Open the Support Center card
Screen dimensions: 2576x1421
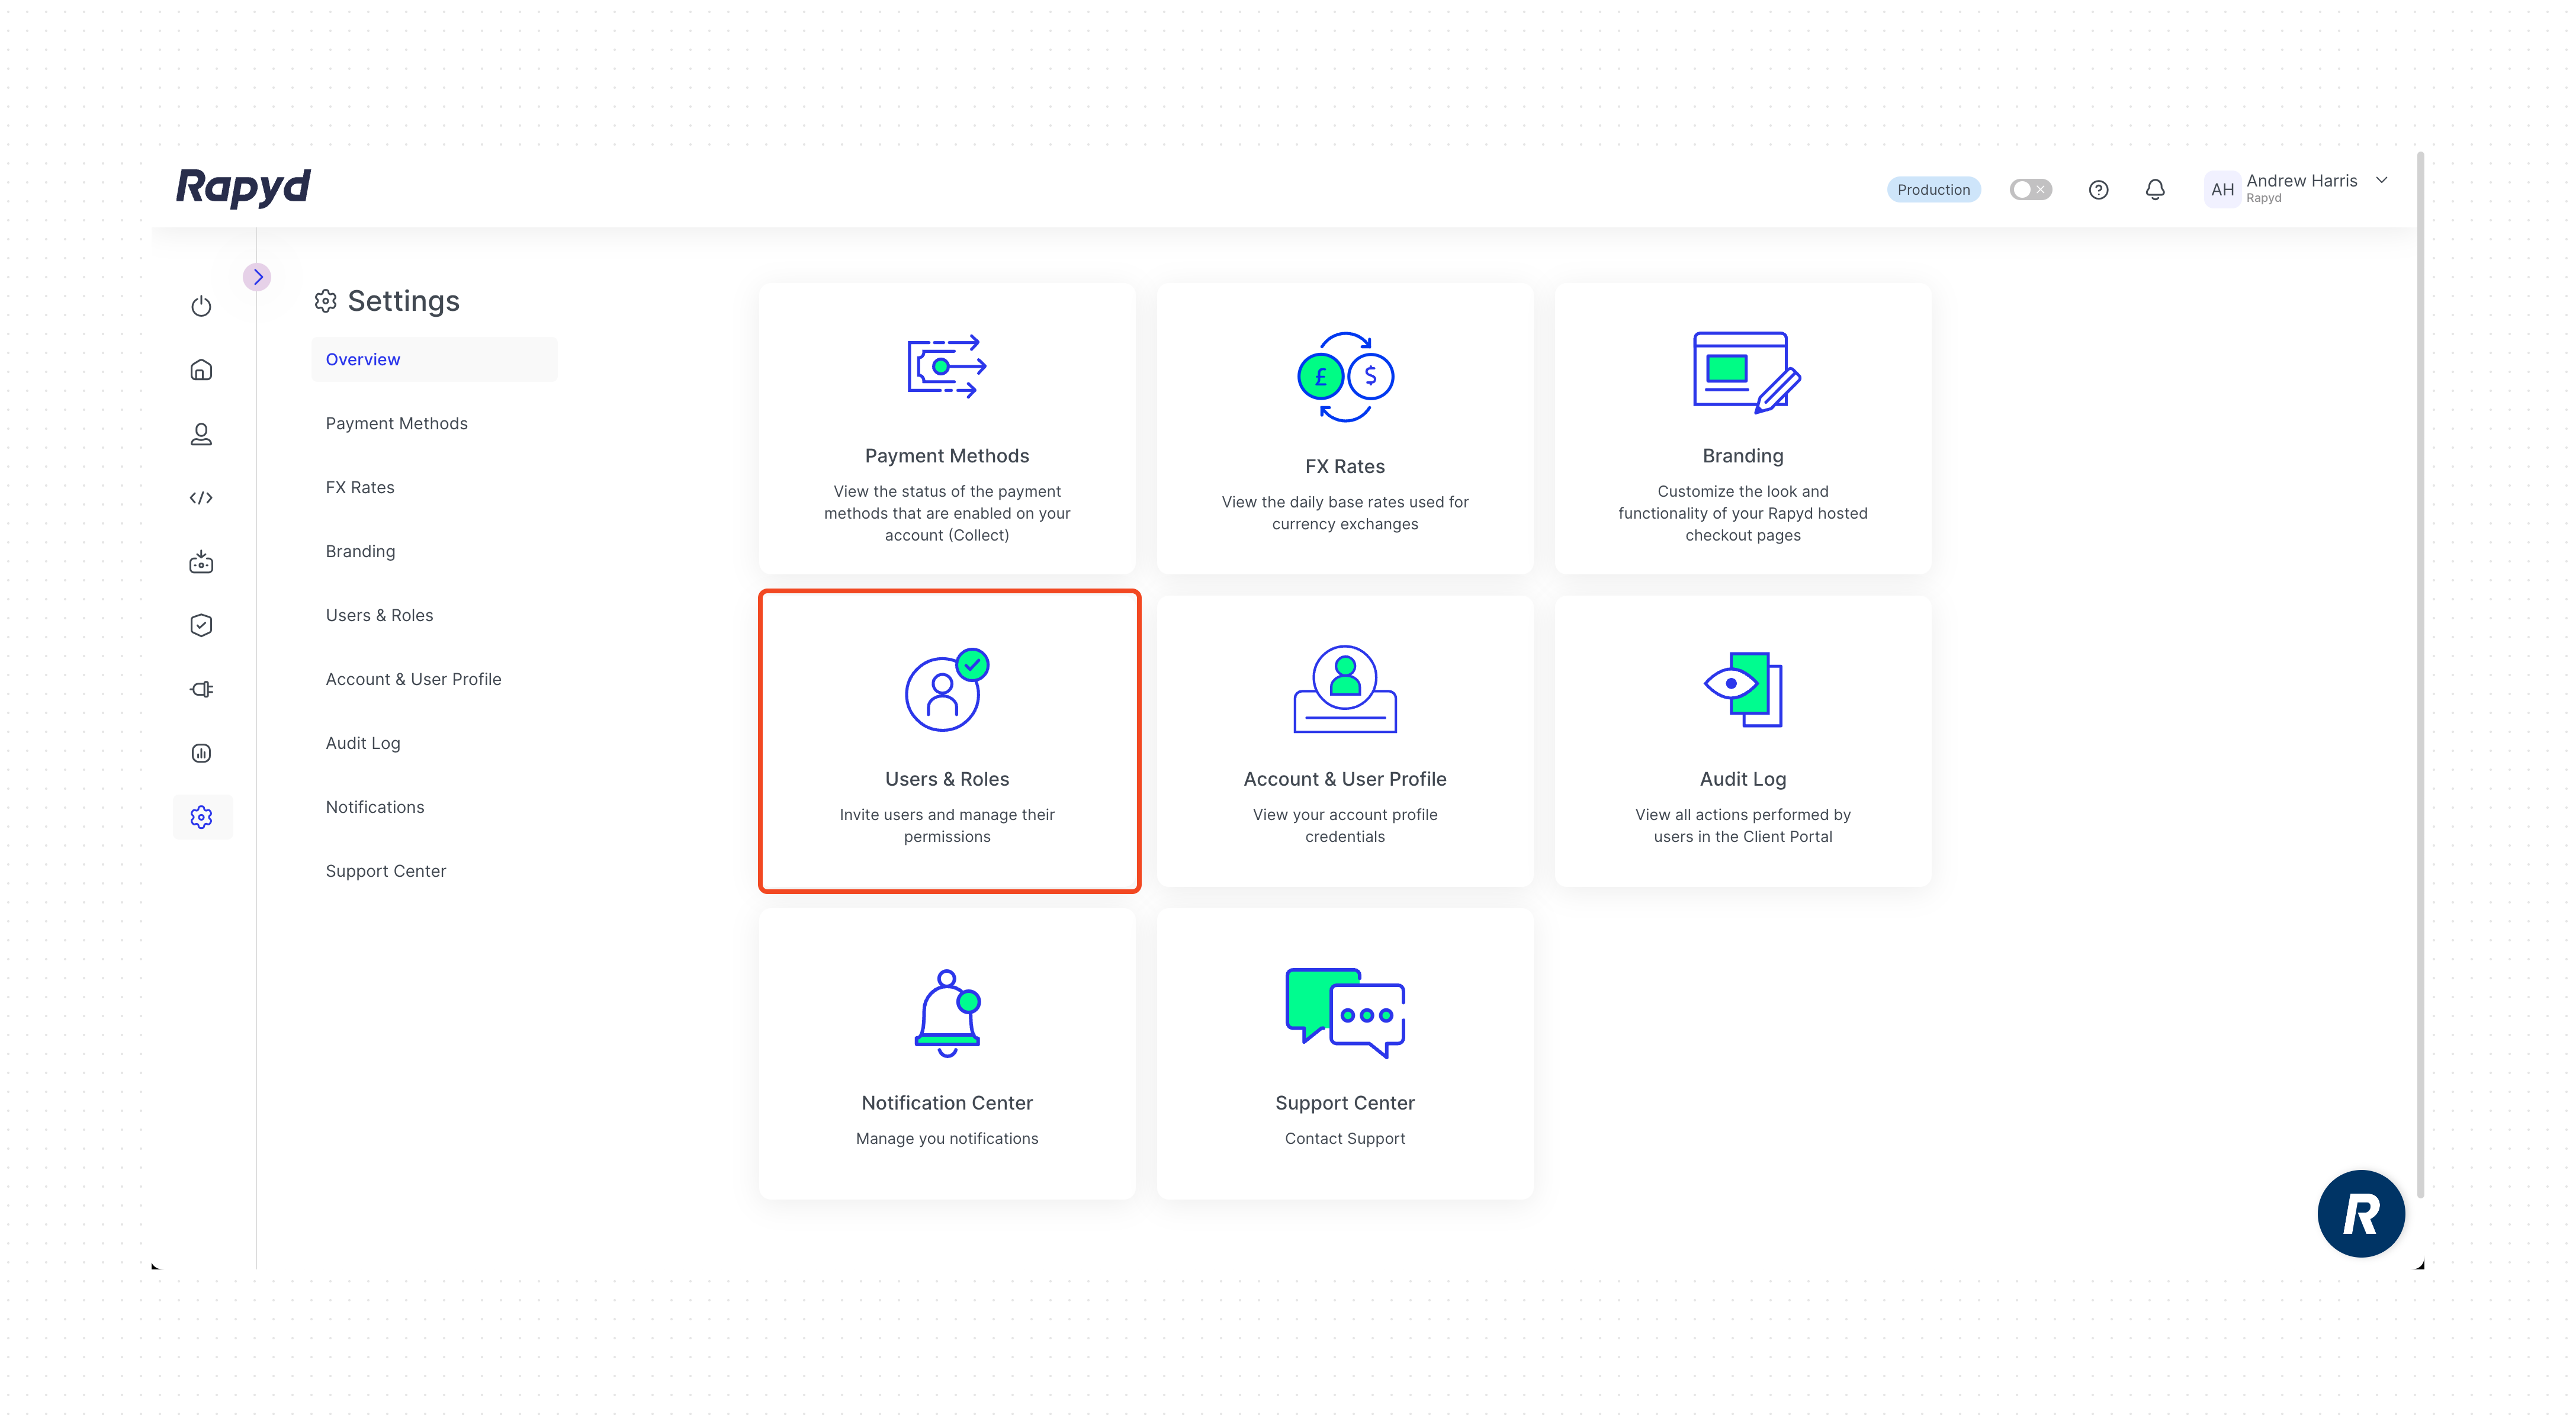[x=1344, y=1053]
